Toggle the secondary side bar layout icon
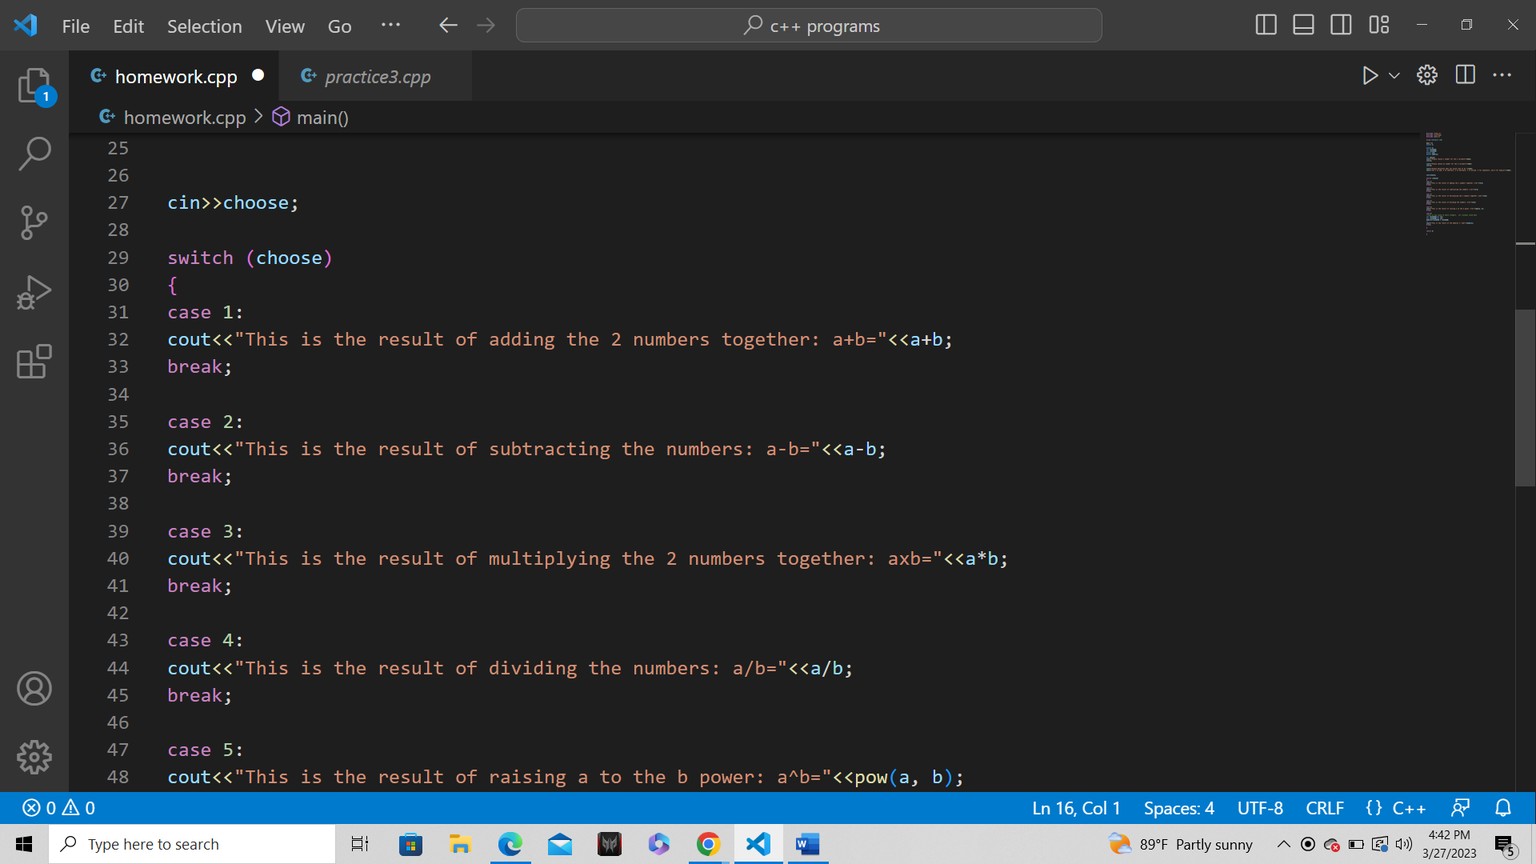The width and height of the screenshot is (1536, 864). tap(1341, 25)
